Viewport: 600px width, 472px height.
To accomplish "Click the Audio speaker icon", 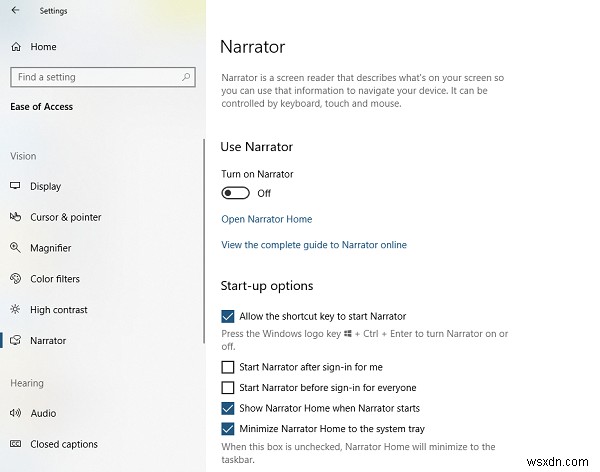I will pyautogui.click(x=15, y=413).
